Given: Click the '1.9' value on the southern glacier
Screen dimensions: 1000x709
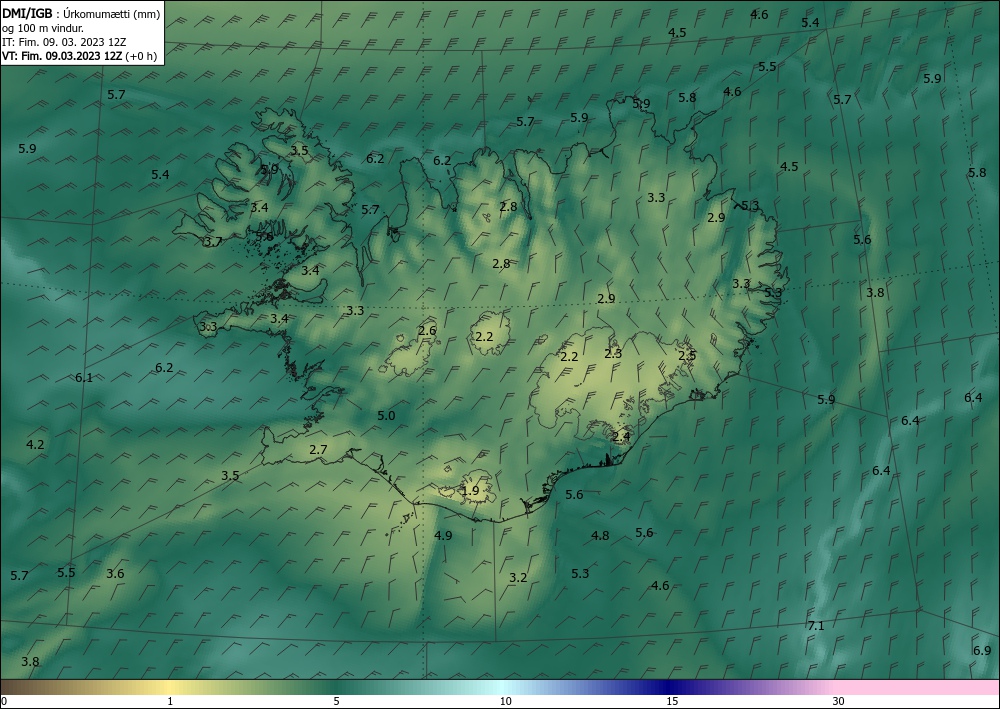Looking at the screenshot, I should click(470, 490).
